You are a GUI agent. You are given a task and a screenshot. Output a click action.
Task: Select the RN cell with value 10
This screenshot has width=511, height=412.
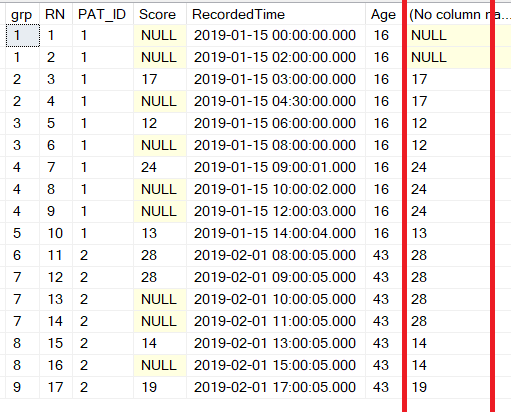click(x=56, y=233)
